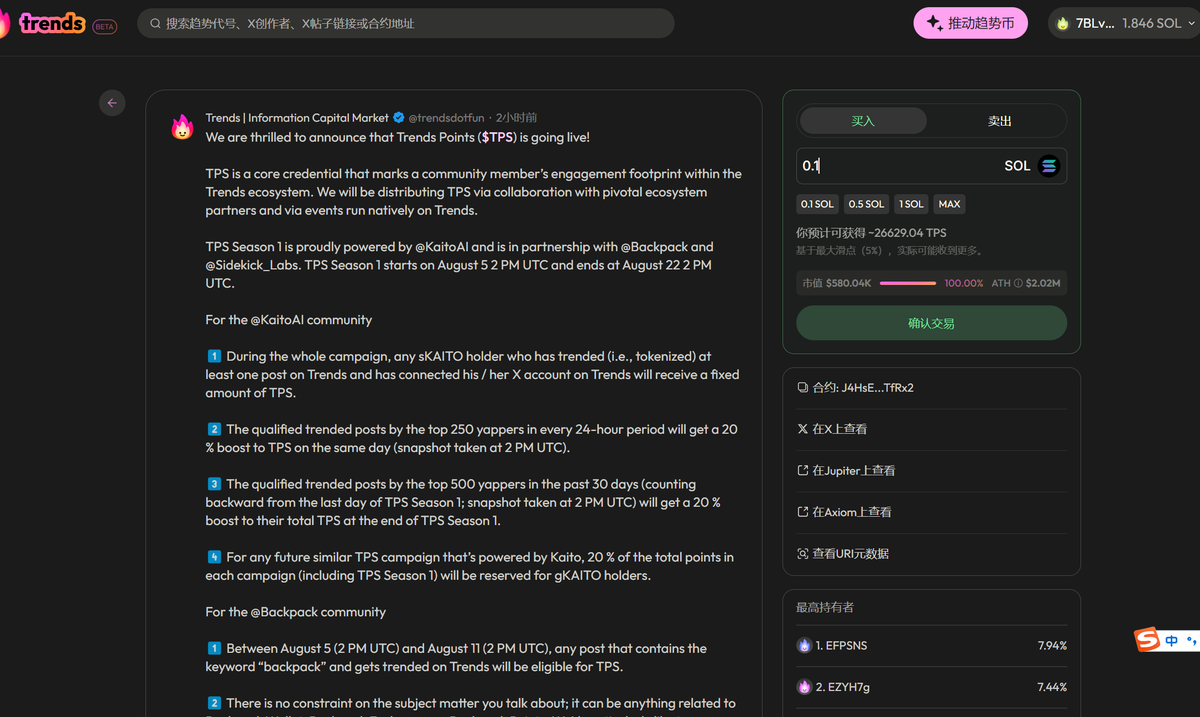The width and height of the screenshot is (1200, 717).
Task: Click the estimated ~26629.04 TPS text
Action: pyautogui.click(x=871, y=233)
